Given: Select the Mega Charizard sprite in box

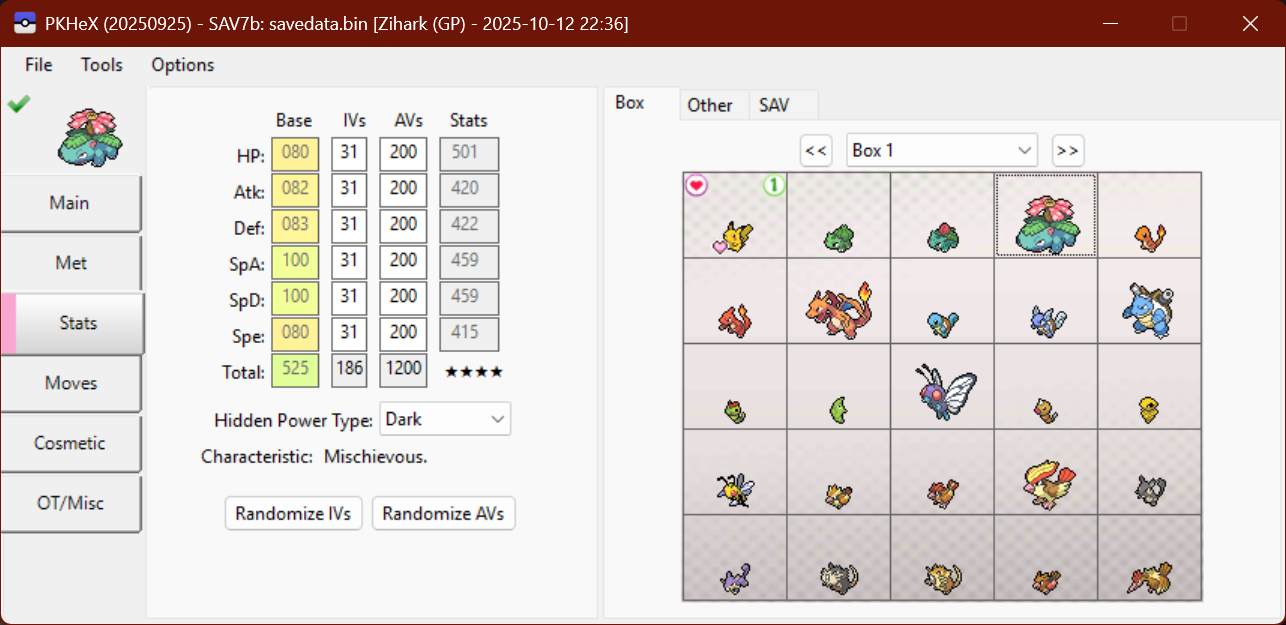Looking at the screenshot, I should (x=838, y=301).
